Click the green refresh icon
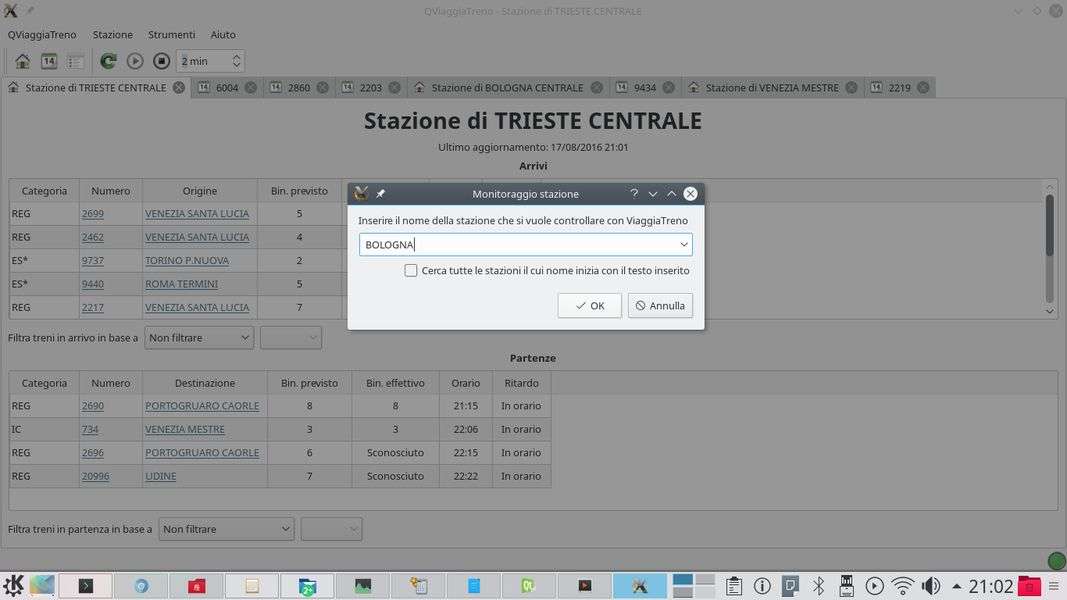 click(108, 61)
